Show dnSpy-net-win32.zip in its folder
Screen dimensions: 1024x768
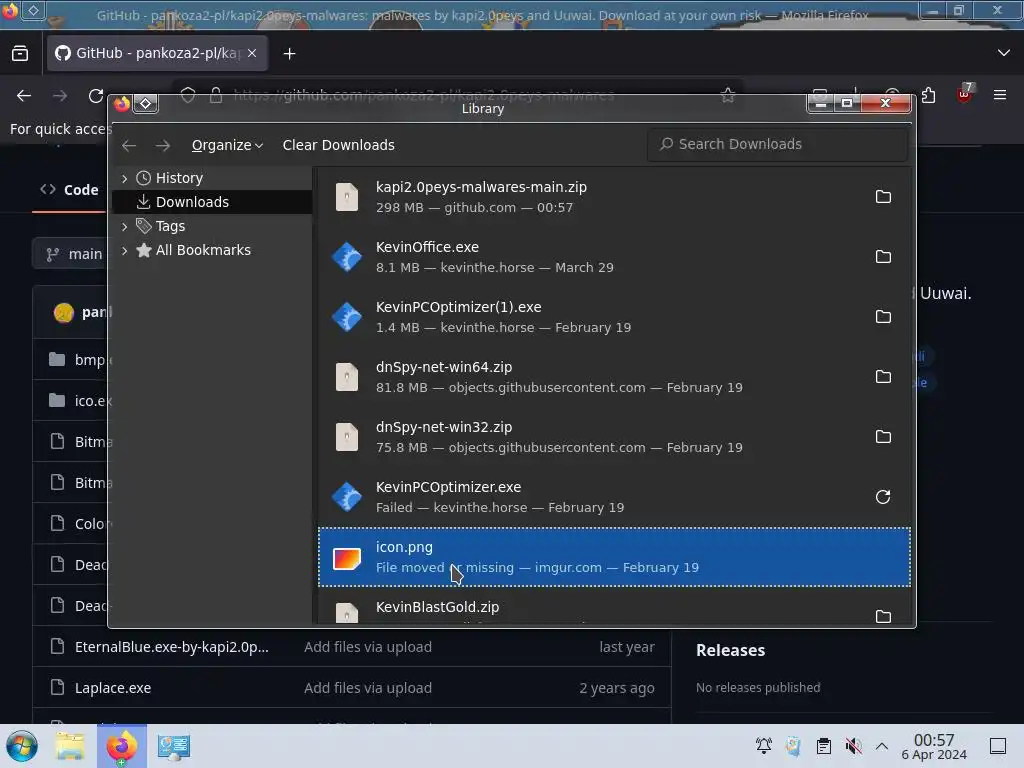click(x=882, y=437)
